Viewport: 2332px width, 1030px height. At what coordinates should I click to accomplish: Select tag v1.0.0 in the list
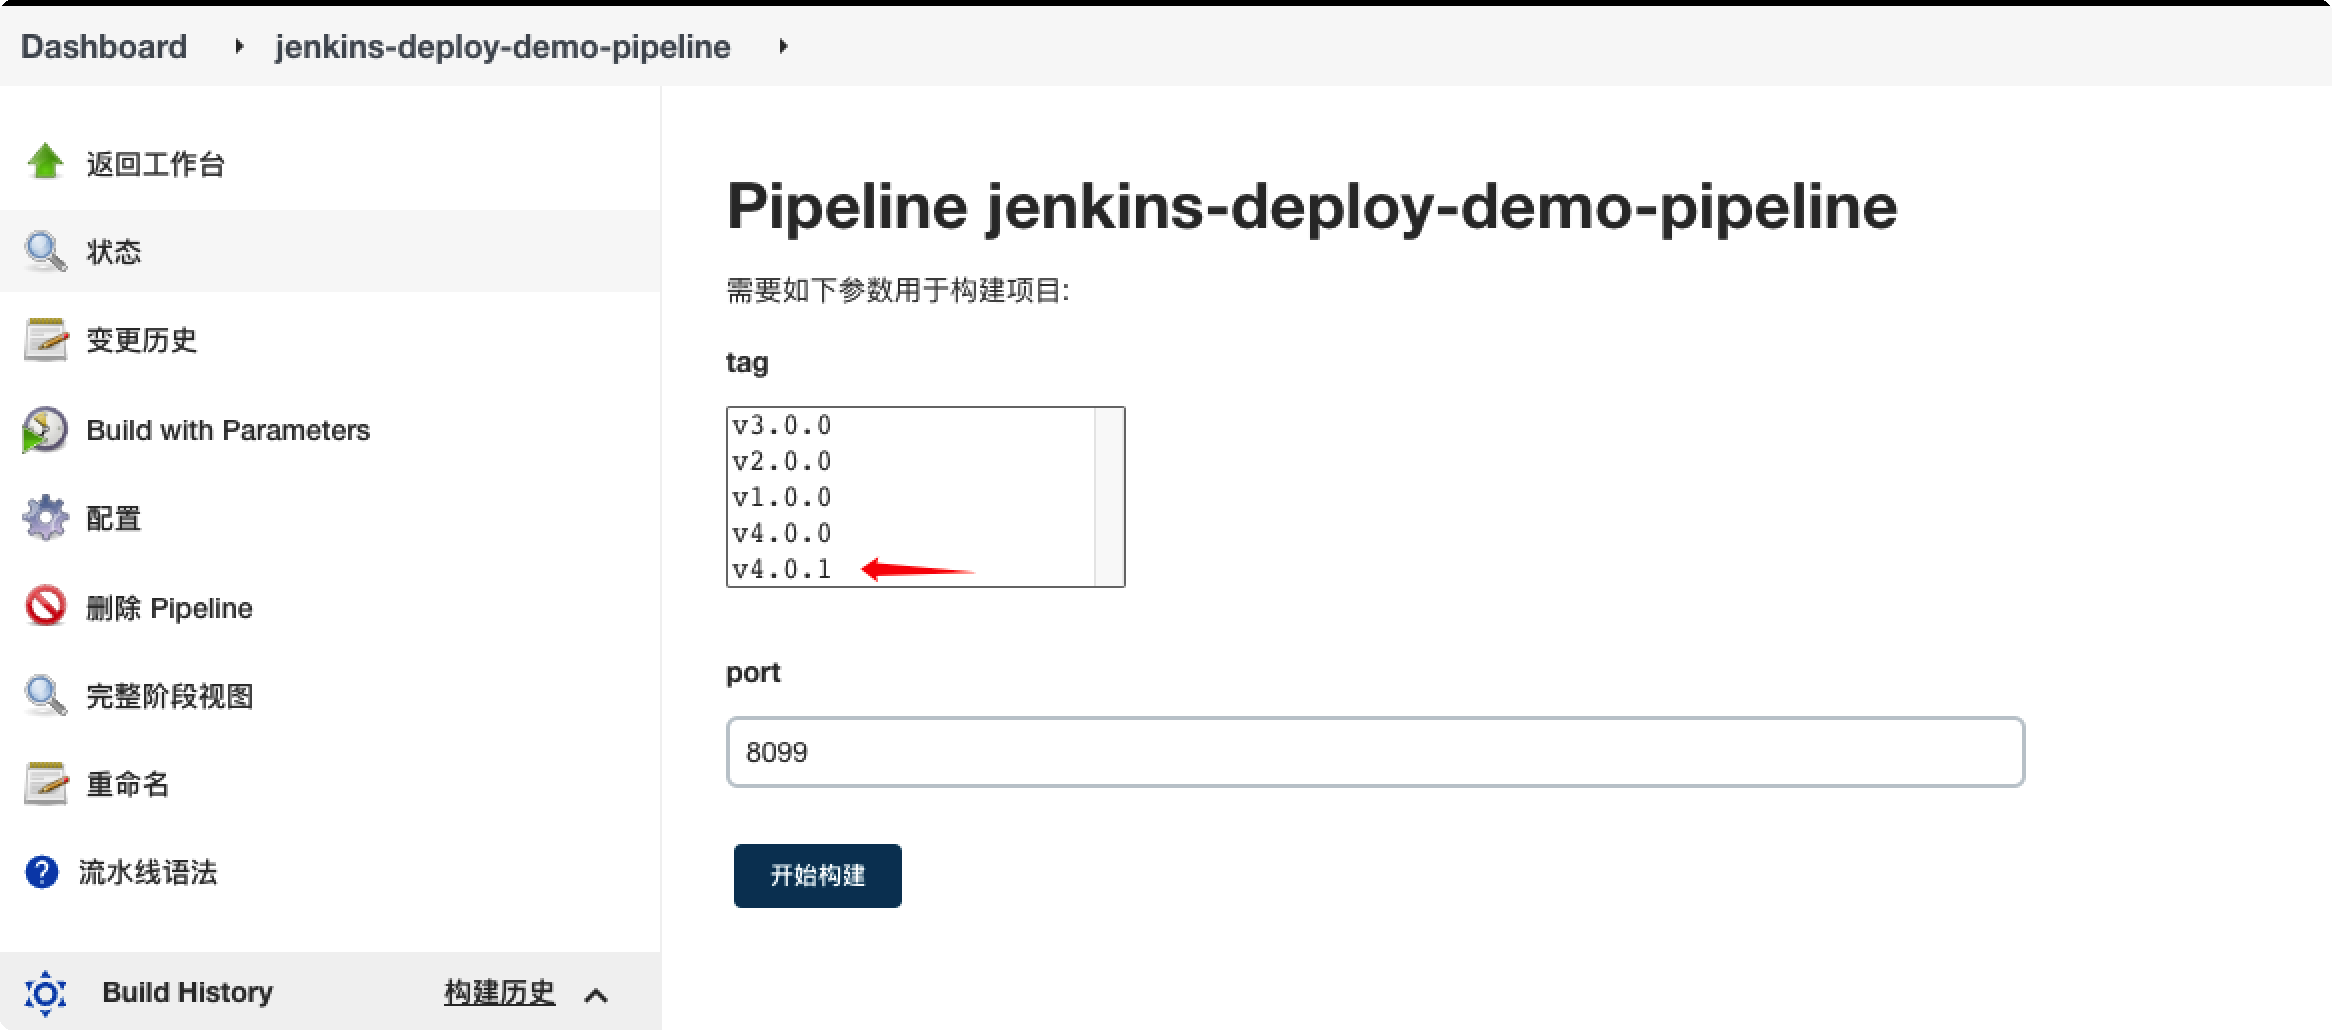point(911,498)
